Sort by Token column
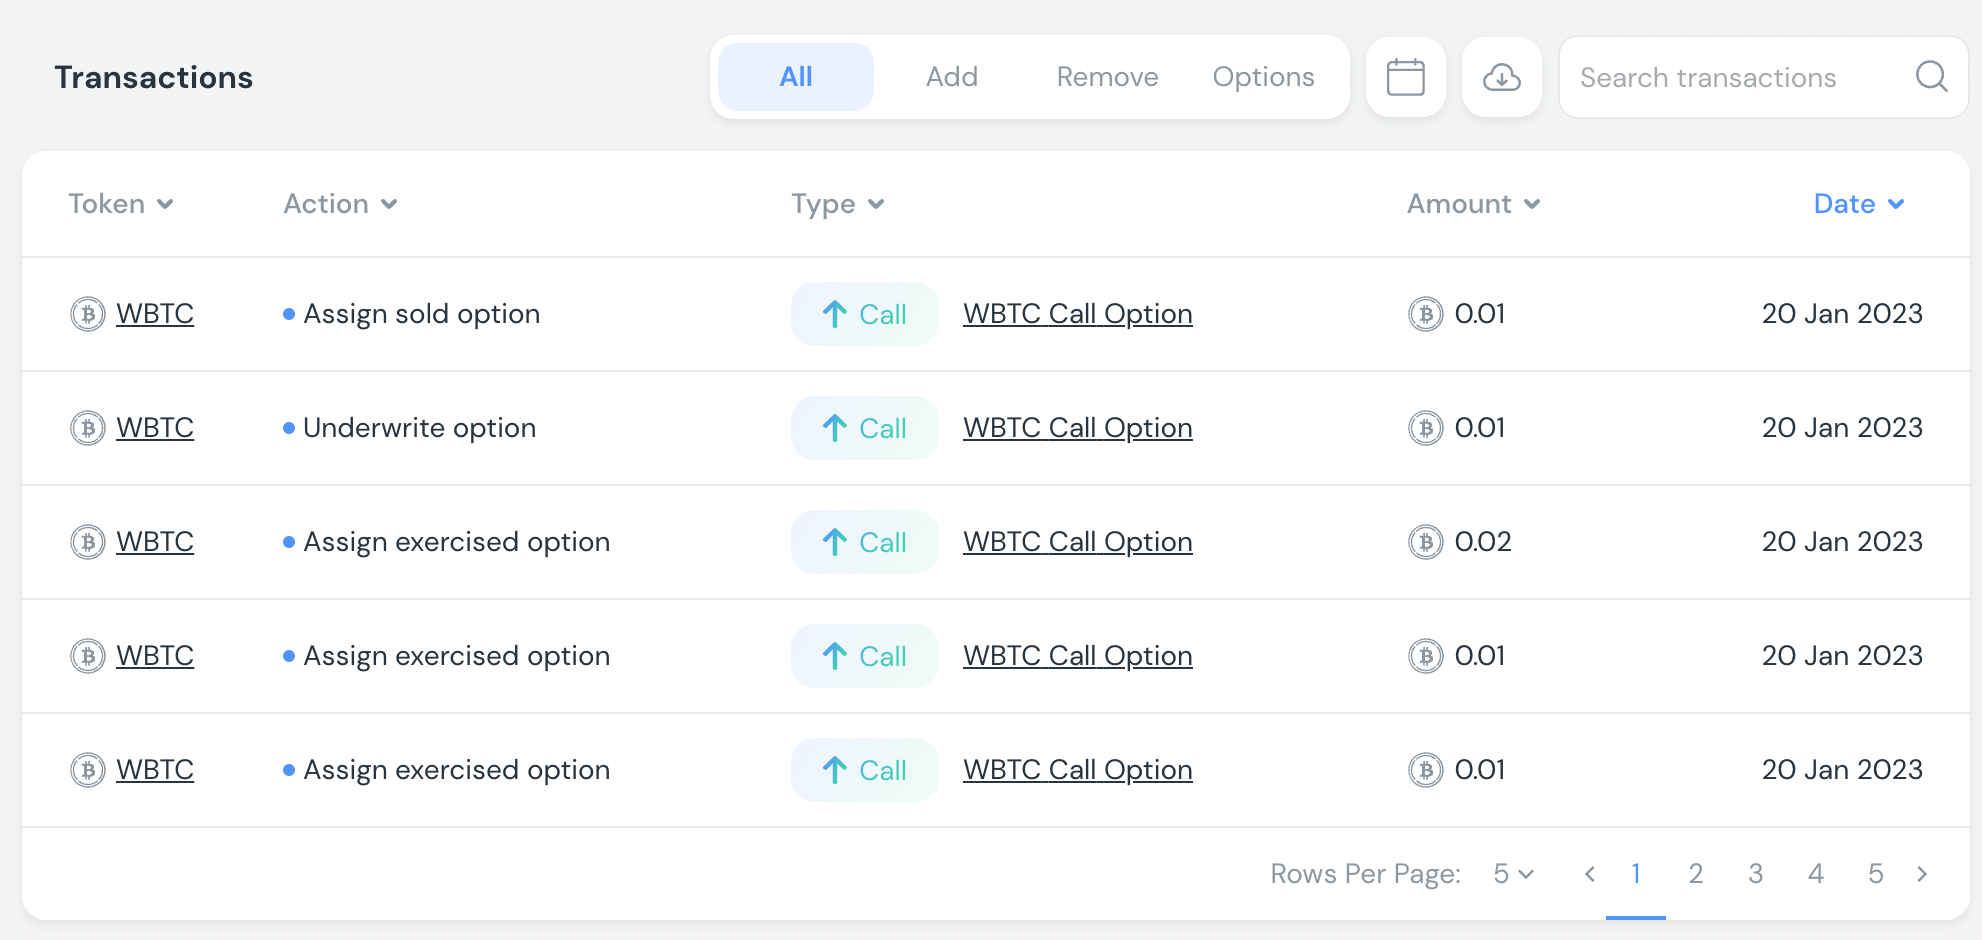This screenshot has width=1982, height=940. tap(121, 204)
